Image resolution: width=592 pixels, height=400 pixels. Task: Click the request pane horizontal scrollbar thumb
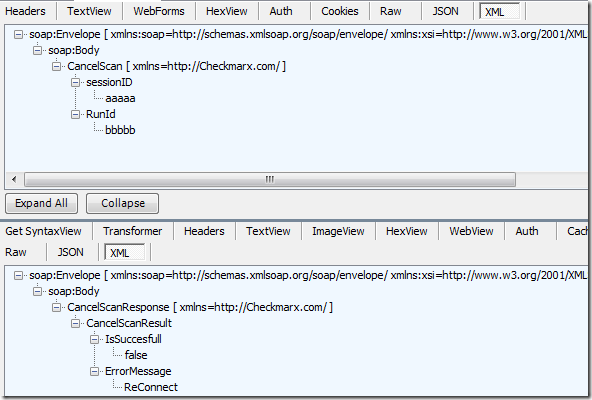point(270,179)
